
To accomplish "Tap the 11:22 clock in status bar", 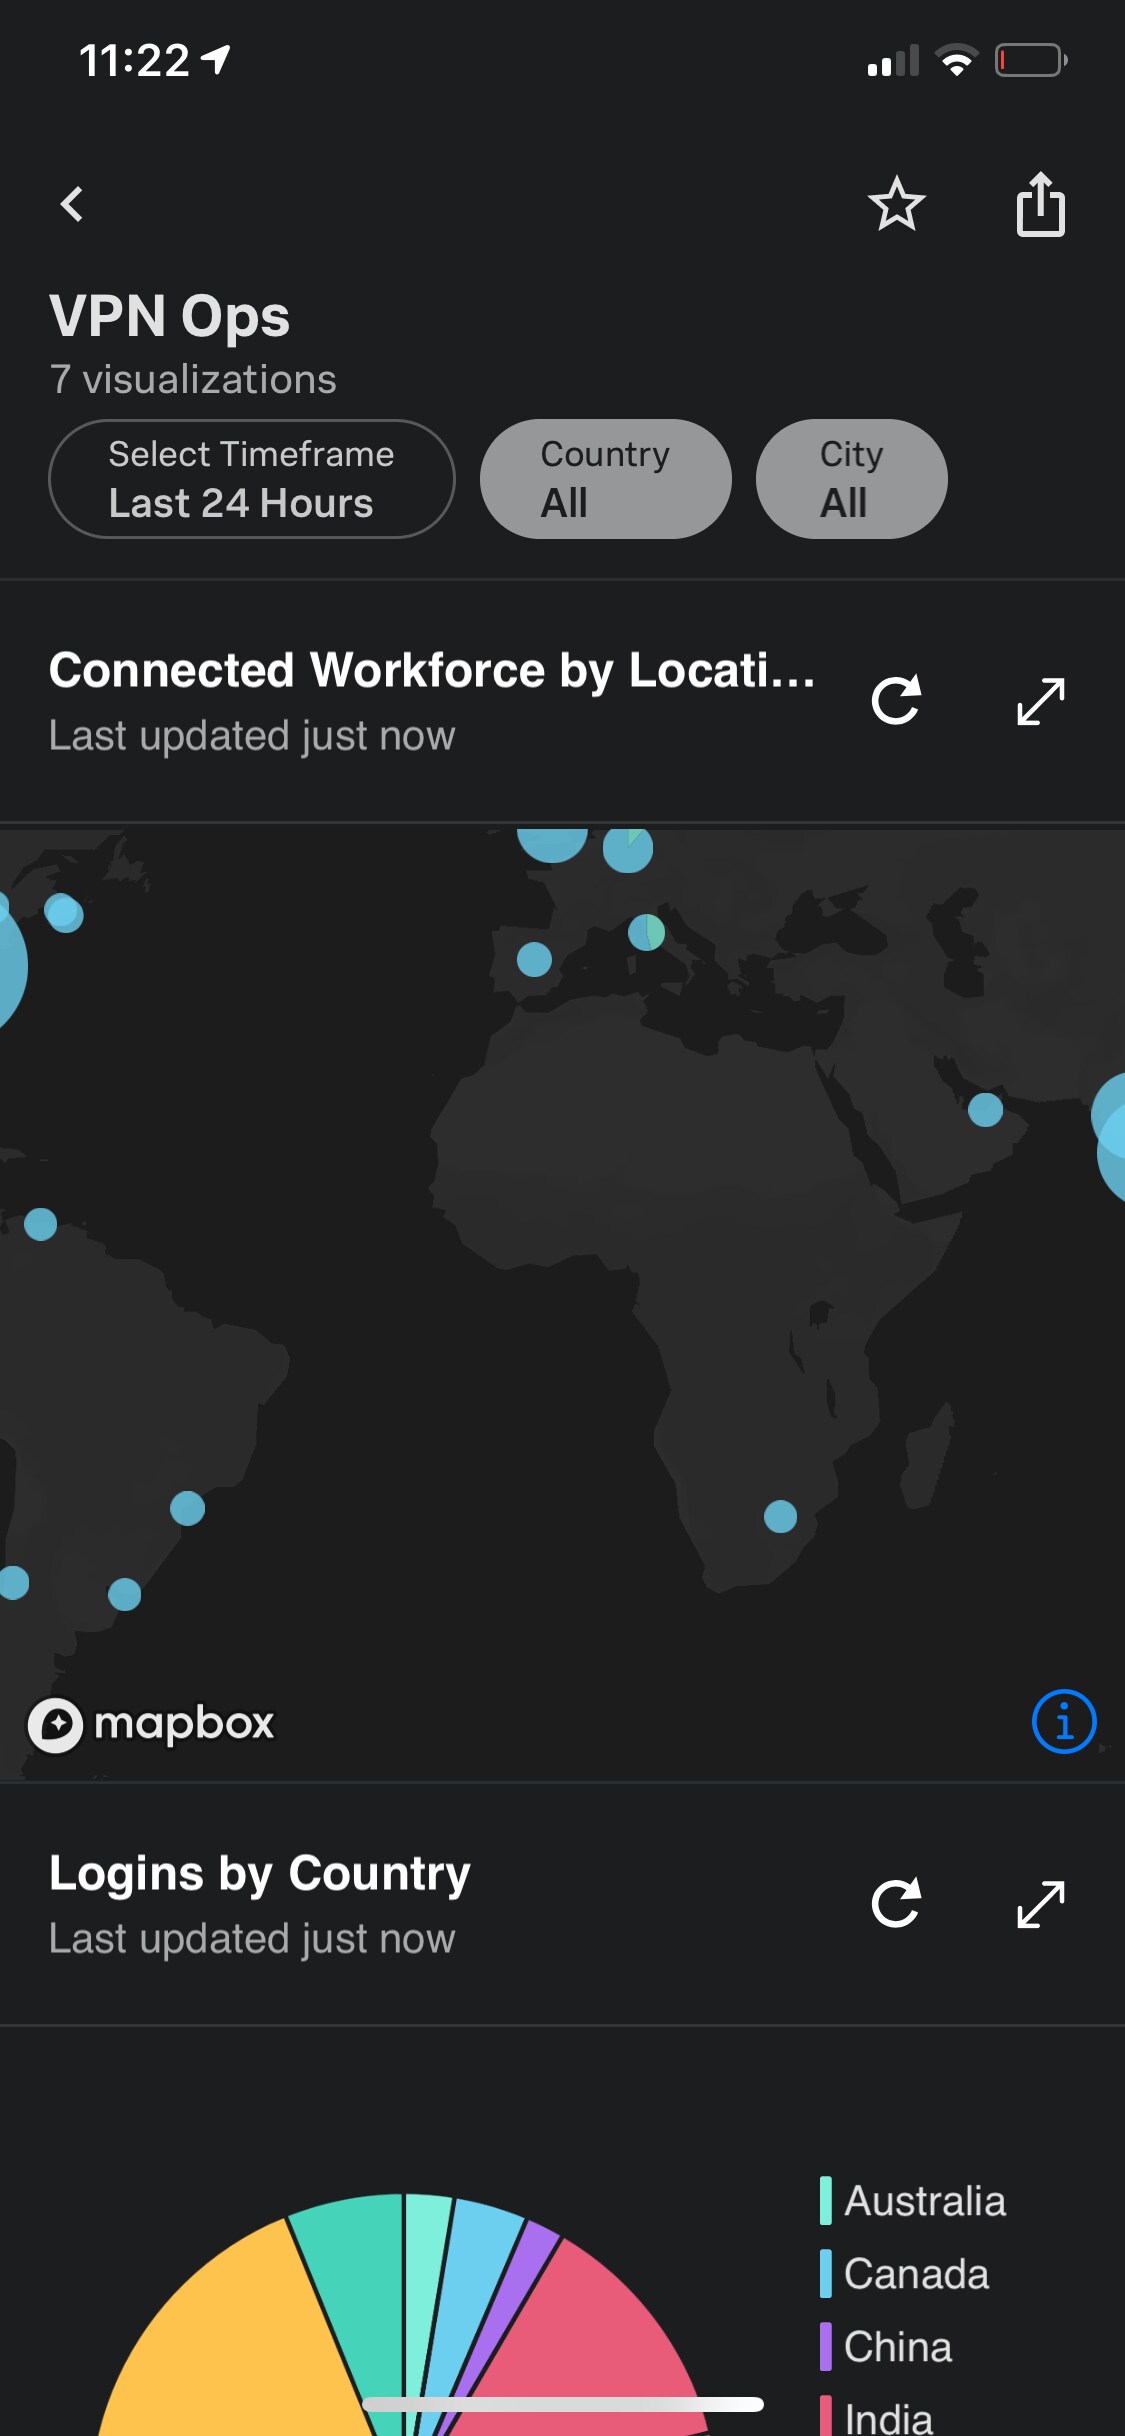I will point(134,61).
